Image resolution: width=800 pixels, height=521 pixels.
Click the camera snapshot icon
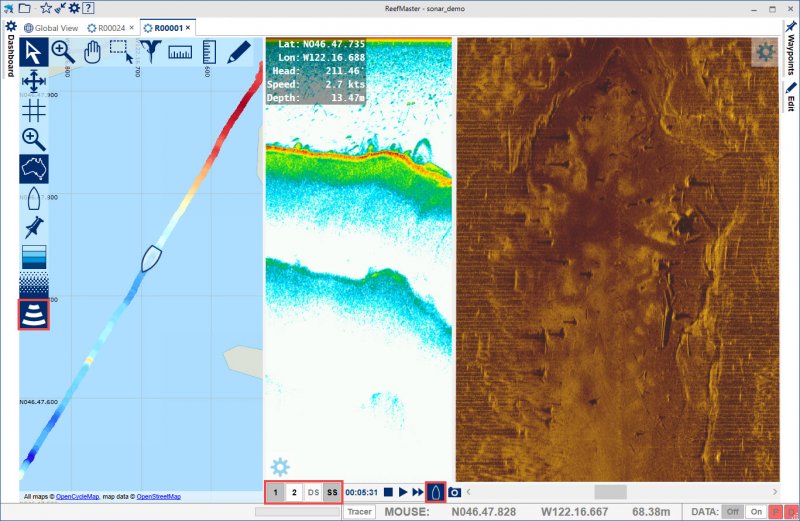pyautogui.click(x=454, y=492)
